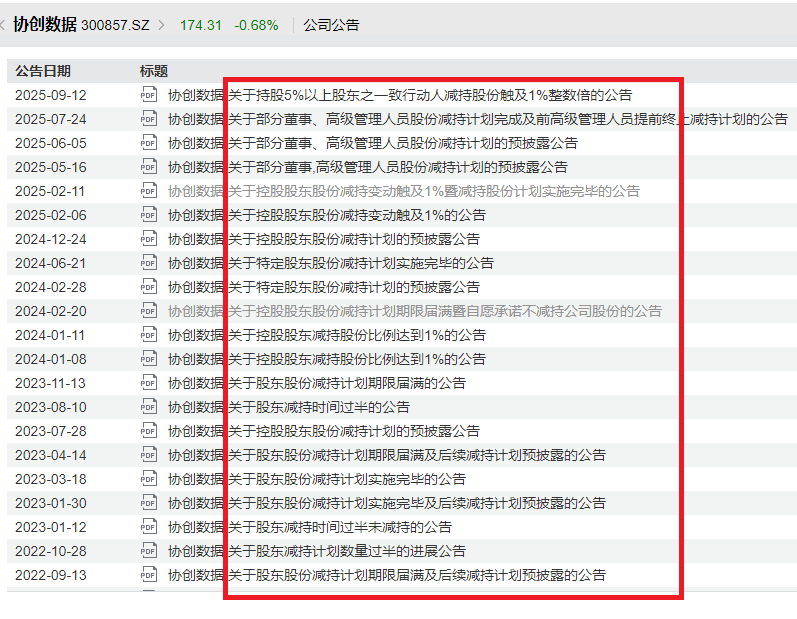The width and height of the screenshot is (797, 619).
Task: Open PDF icon in 2024-01-11 row
Action: click(149, 334)
